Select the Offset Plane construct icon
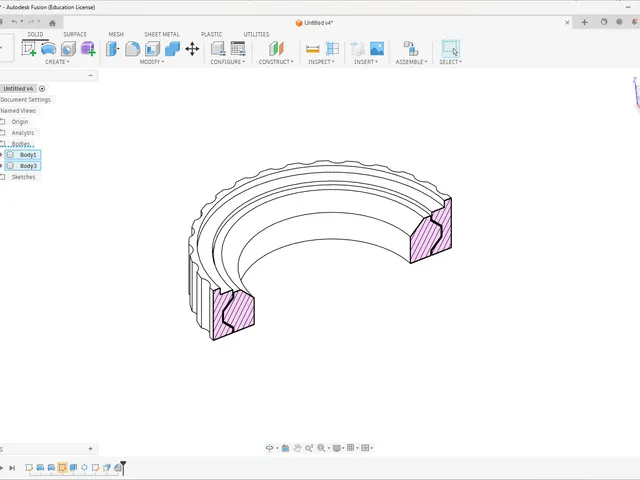The image size is (640, 480). [x=276, y=49]
